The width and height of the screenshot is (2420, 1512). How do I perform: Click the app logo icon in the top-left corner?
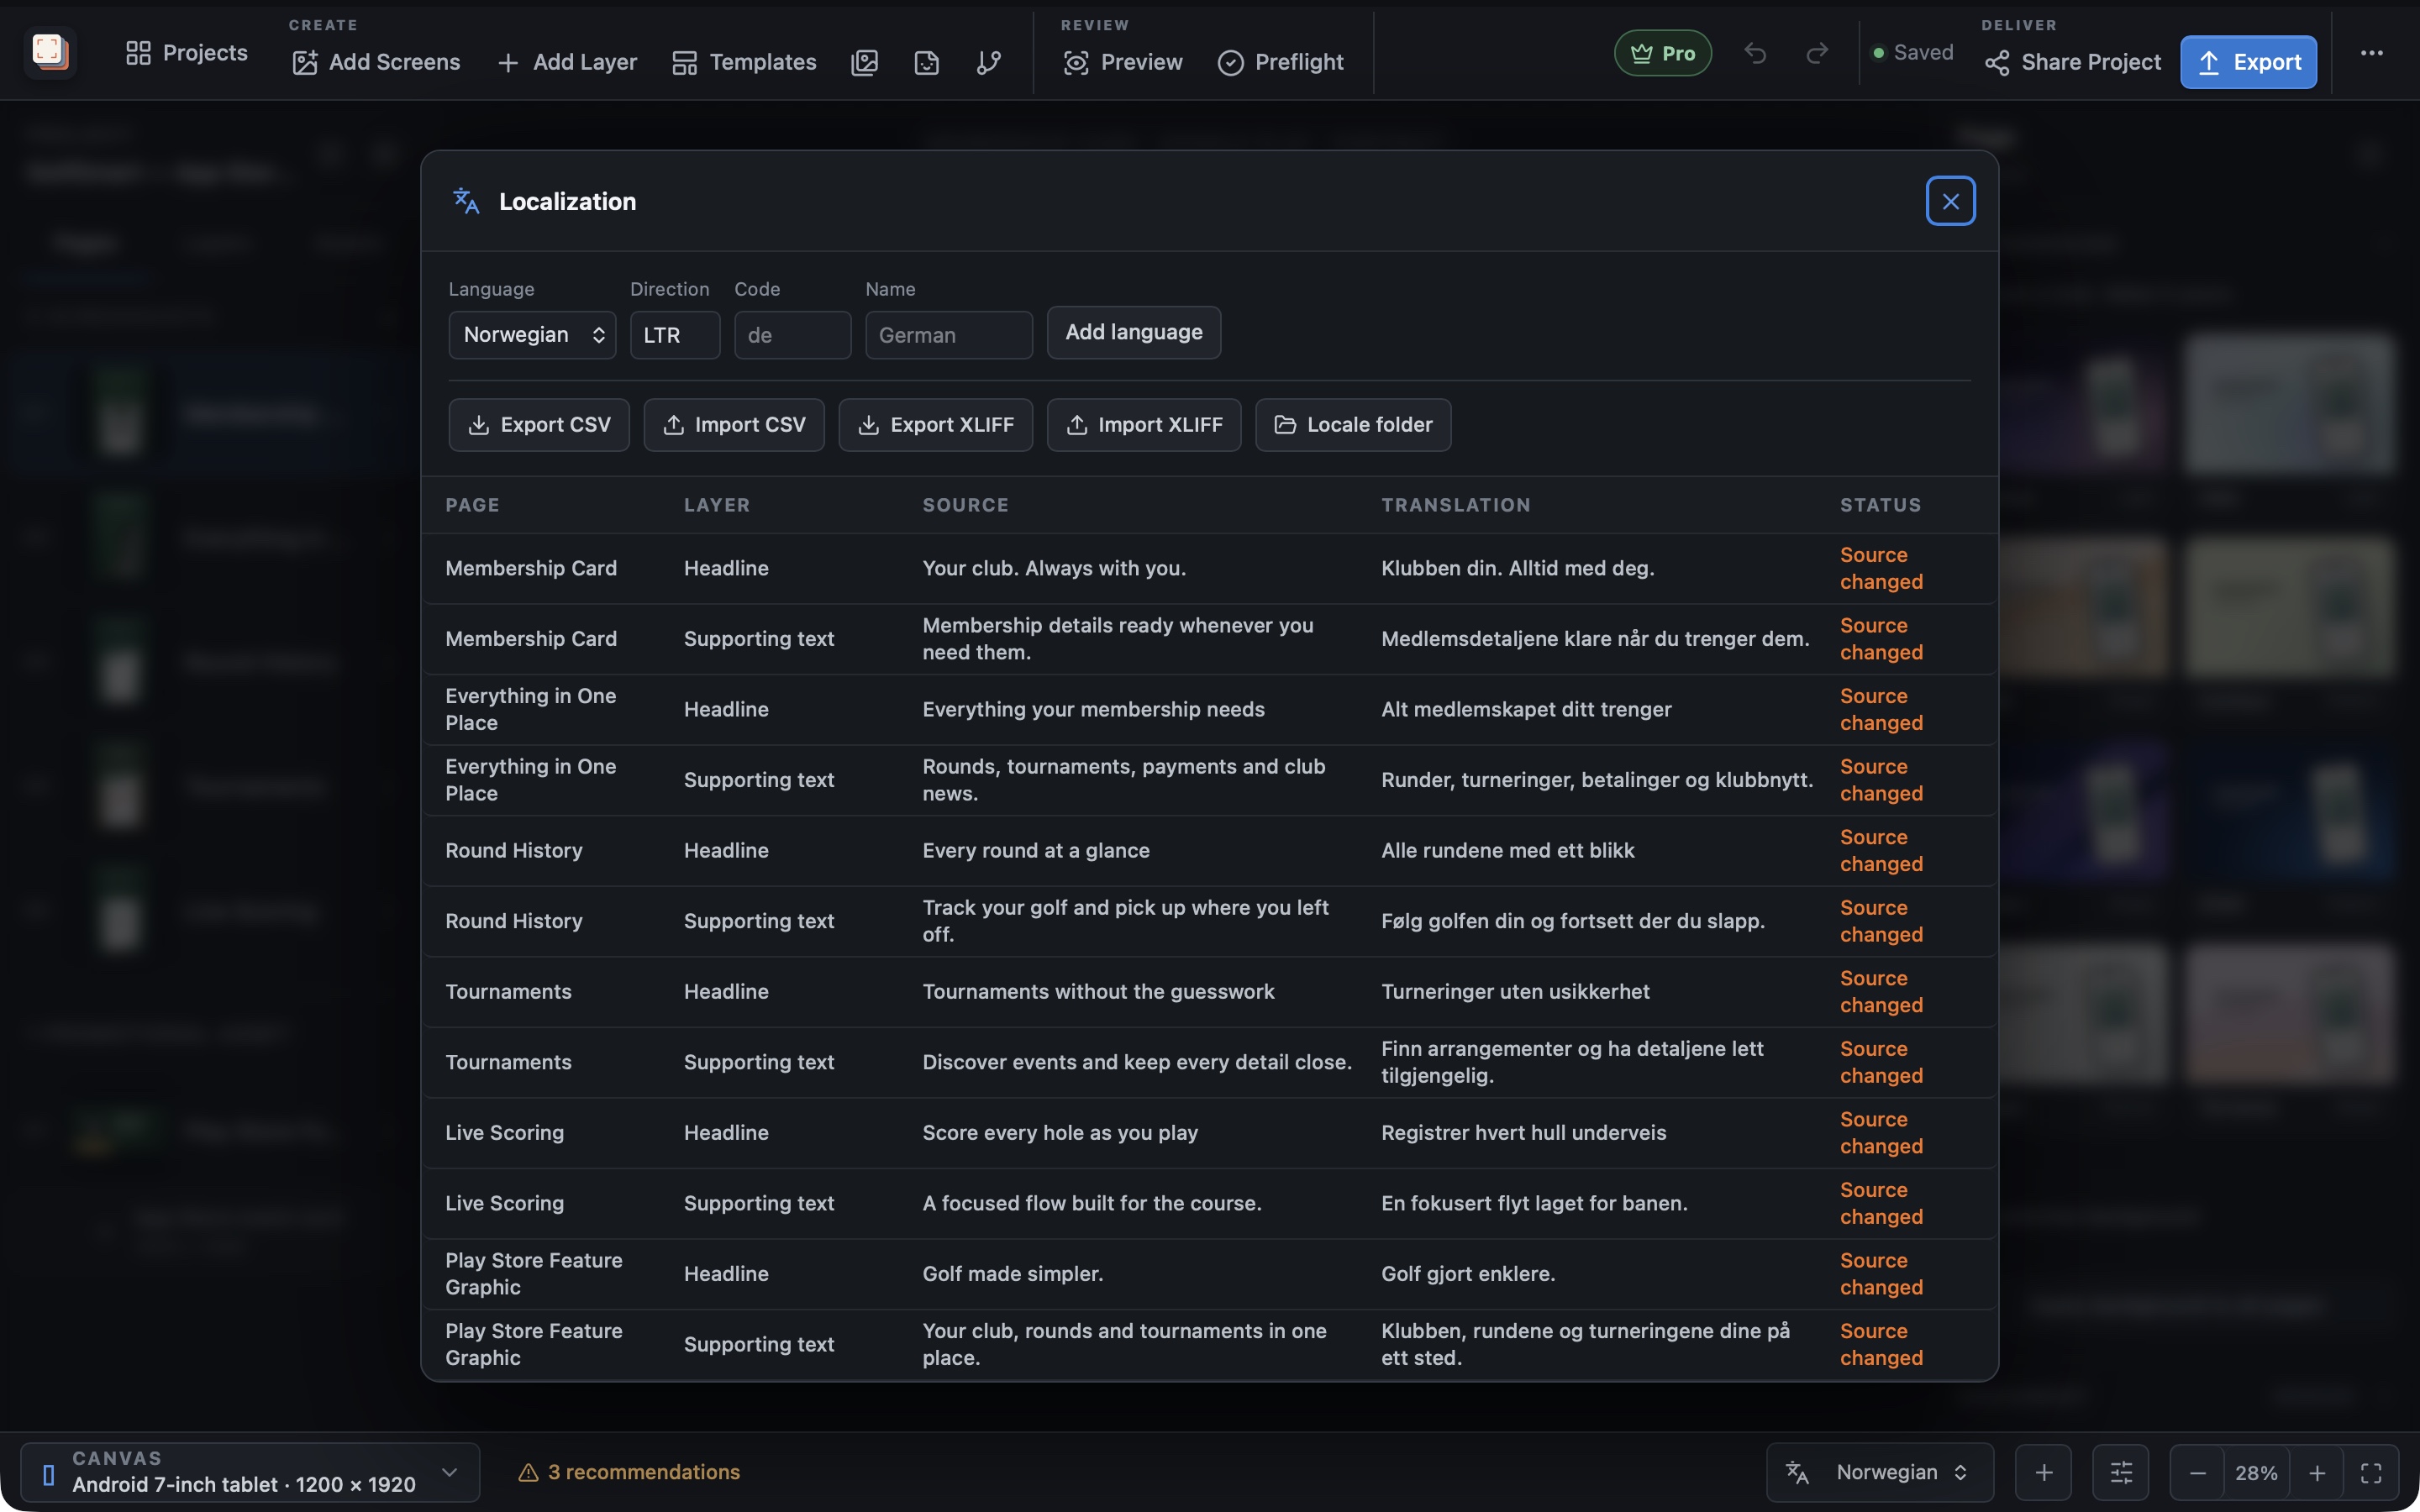(50, 52)
